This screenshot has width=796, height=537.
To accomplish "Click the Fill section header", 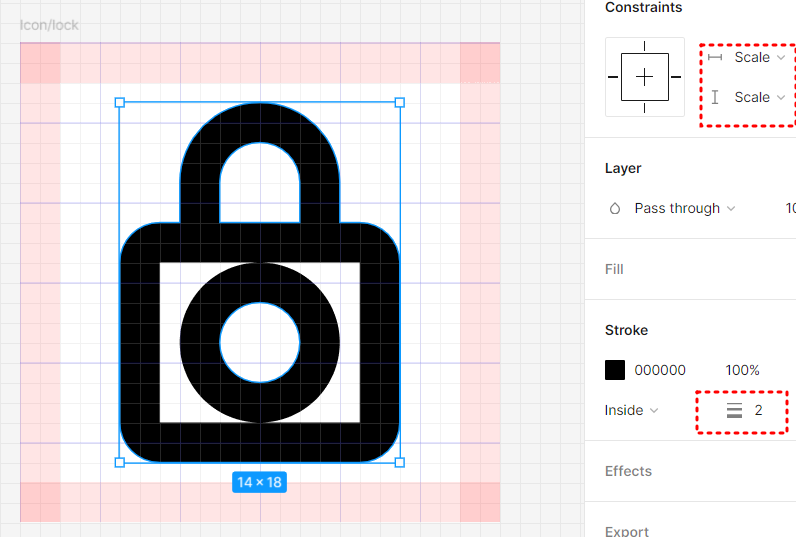I will coord(614,269).
